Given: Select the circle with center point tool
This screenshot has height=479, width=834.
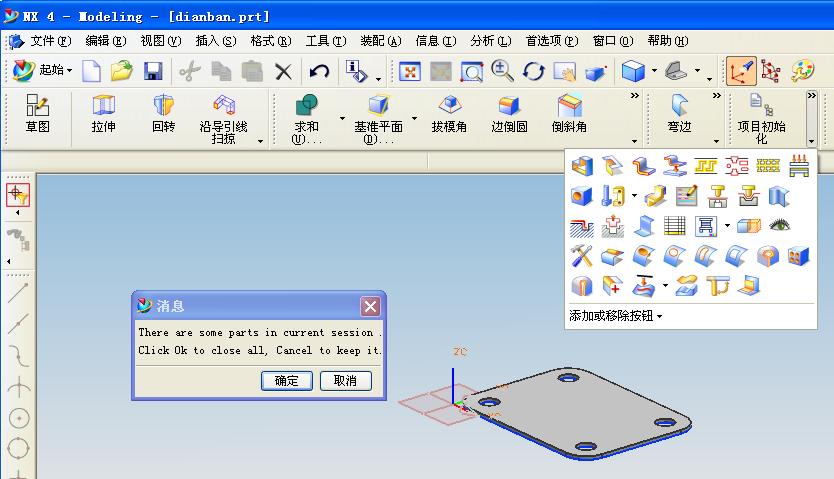Looking at the screenshot, I should pyautogui.click(x=19, y=419).
